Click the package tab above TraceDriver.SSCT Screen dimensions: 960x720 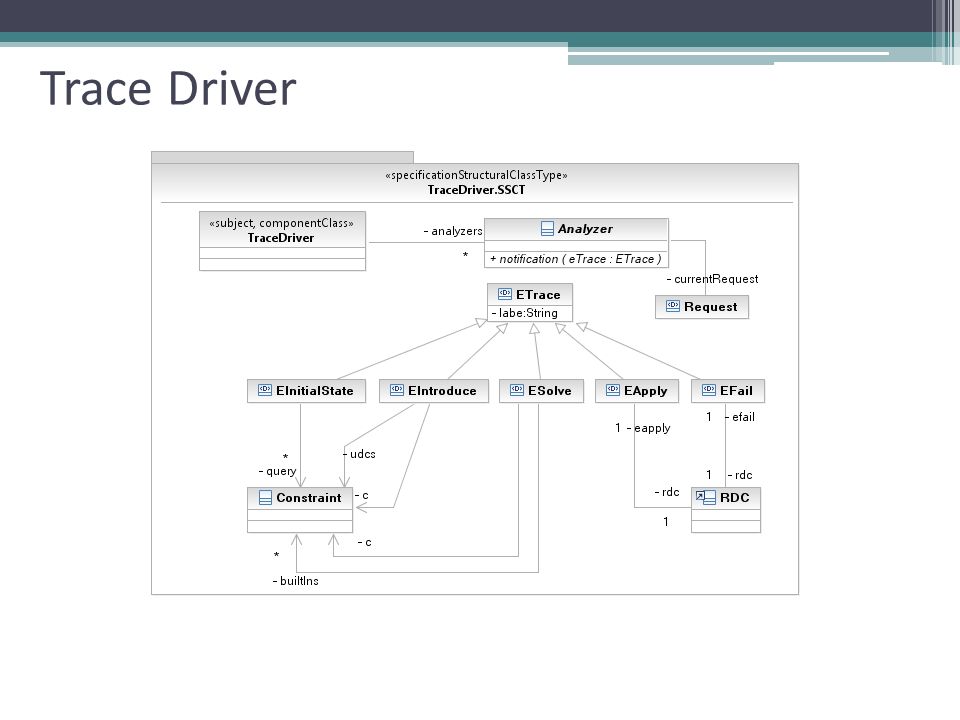pyautogui.click(x=282, y=157)
